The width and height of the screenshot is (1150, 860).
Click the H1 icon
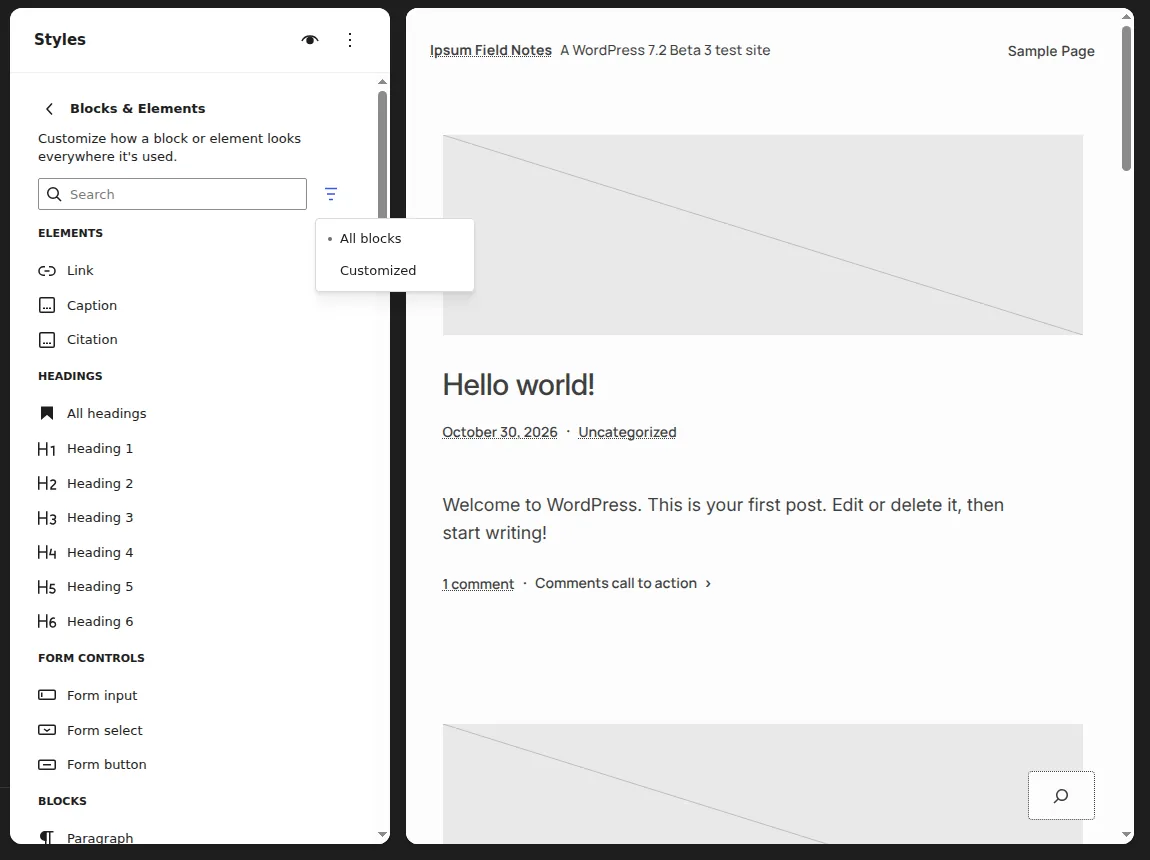47,449
